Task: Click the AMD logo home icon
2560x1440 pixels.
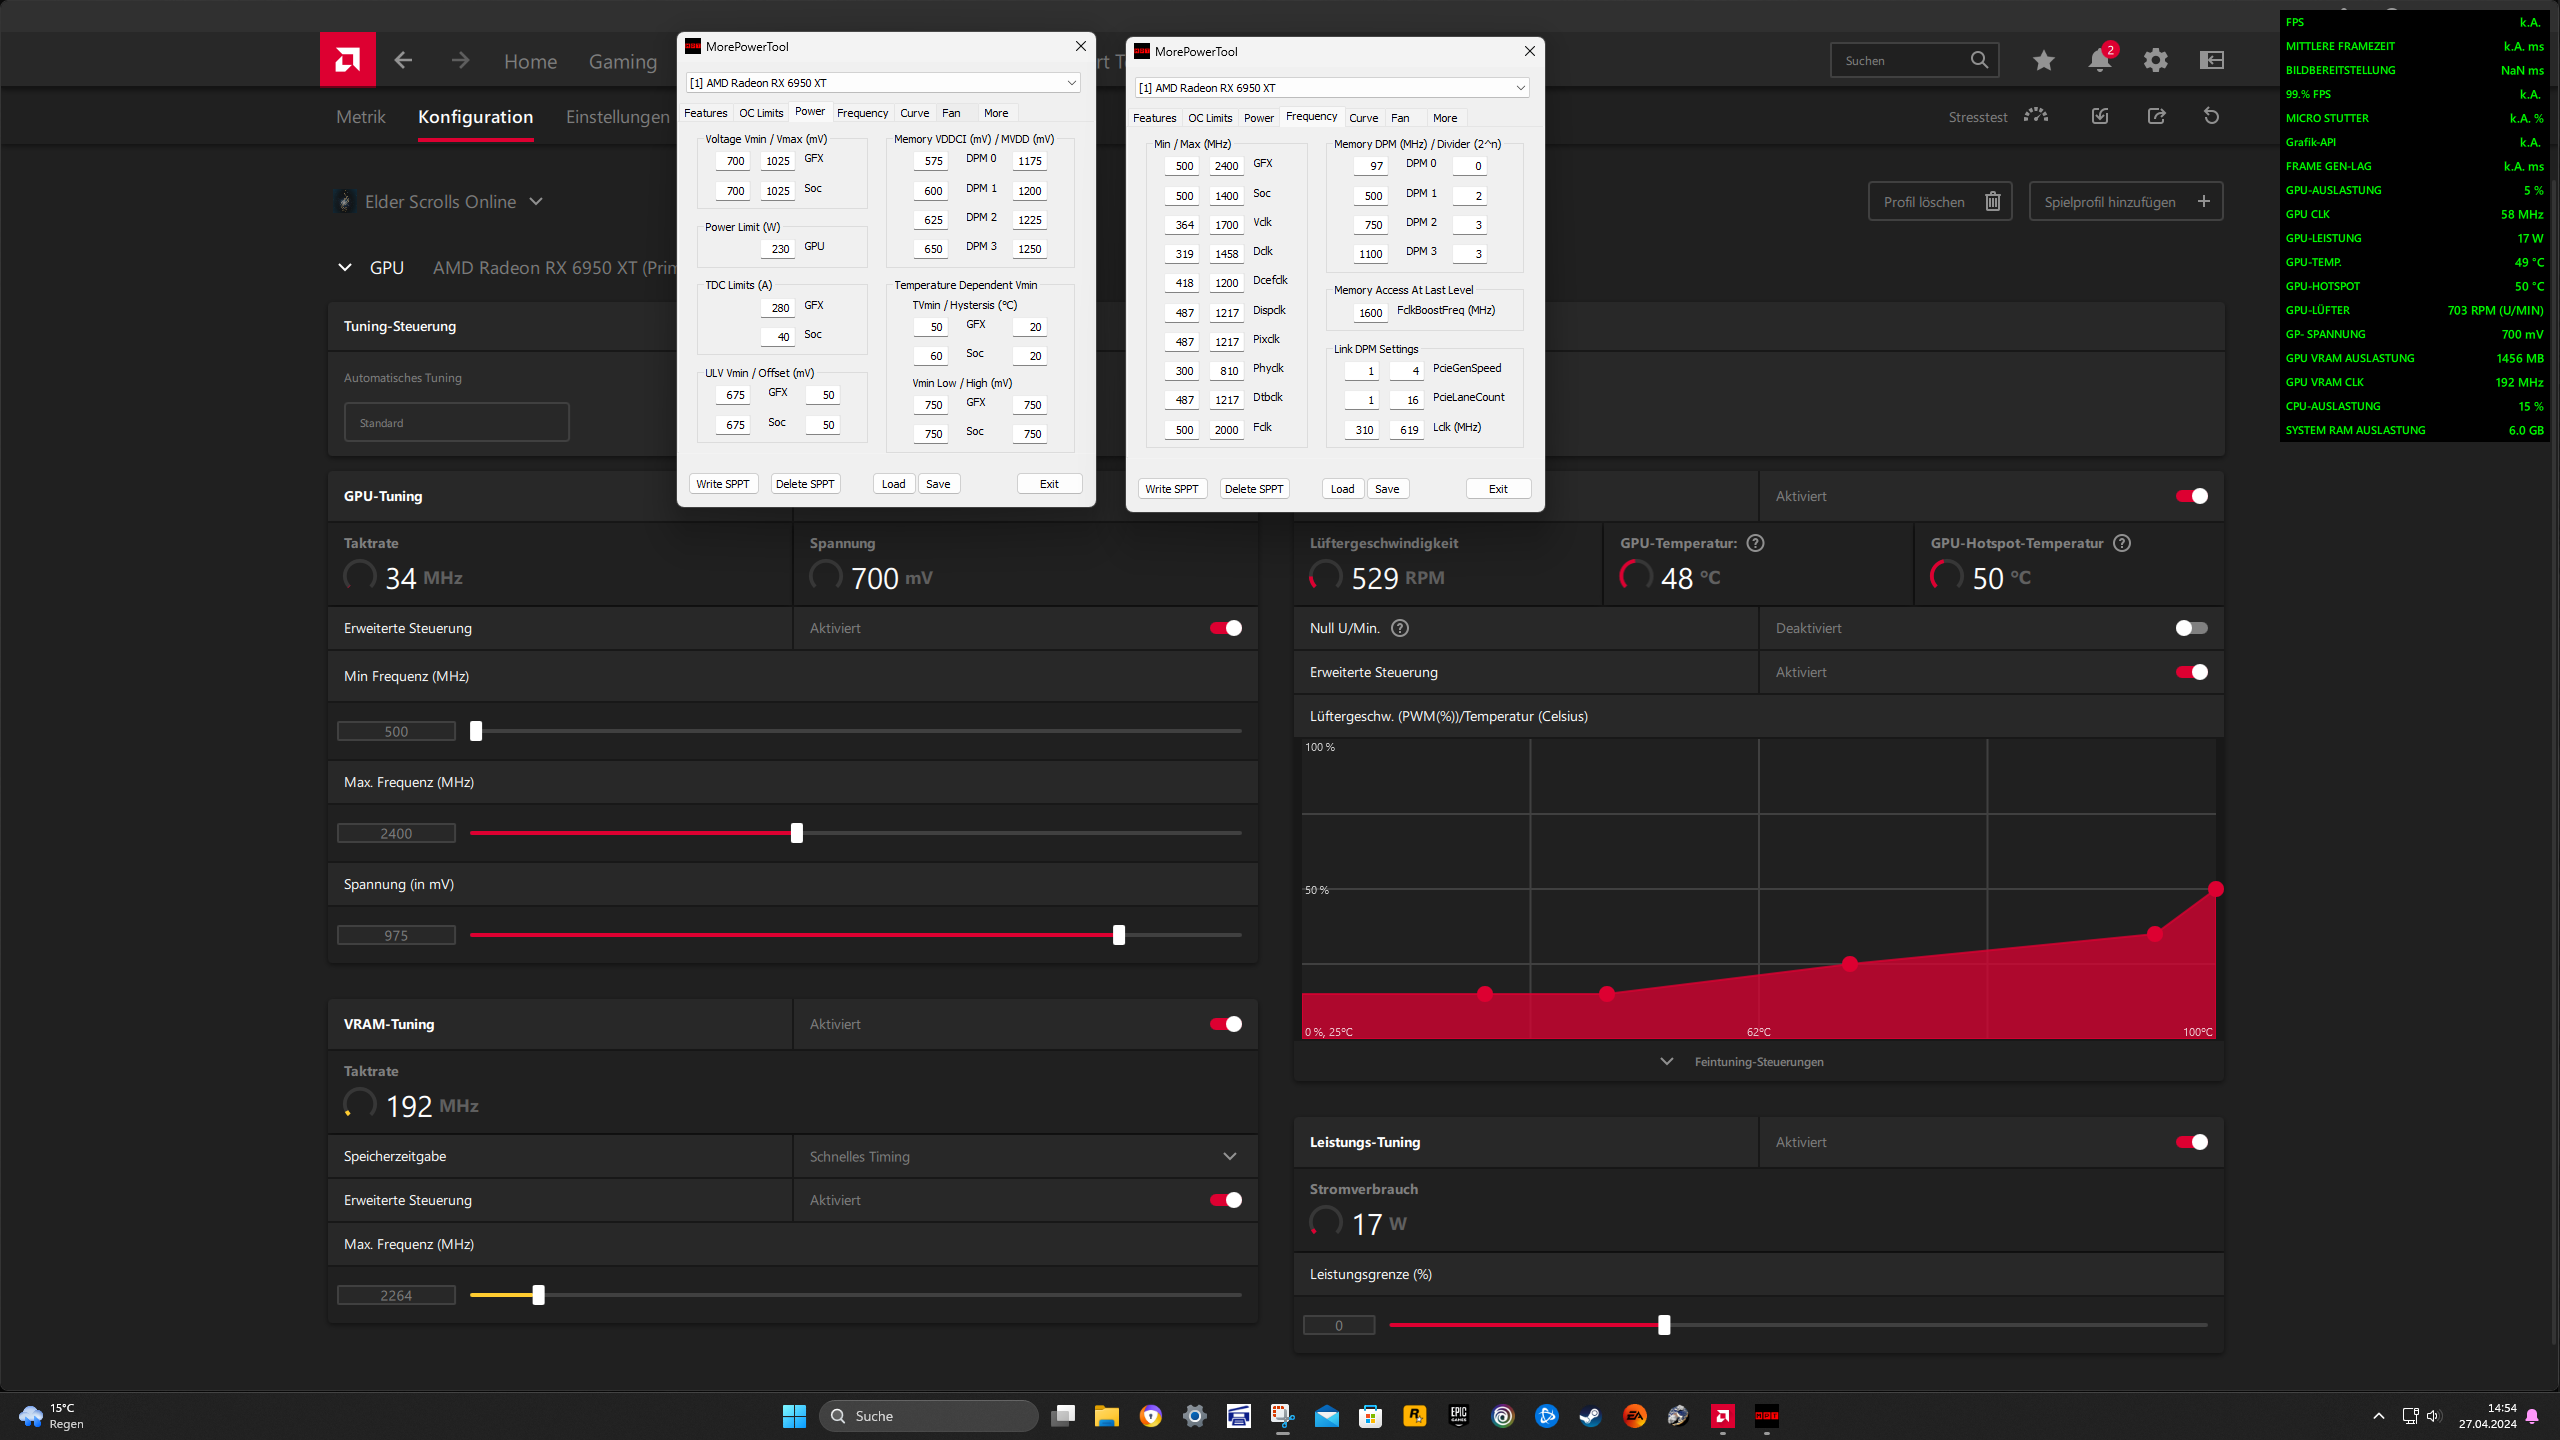Action: coord(347,60)
